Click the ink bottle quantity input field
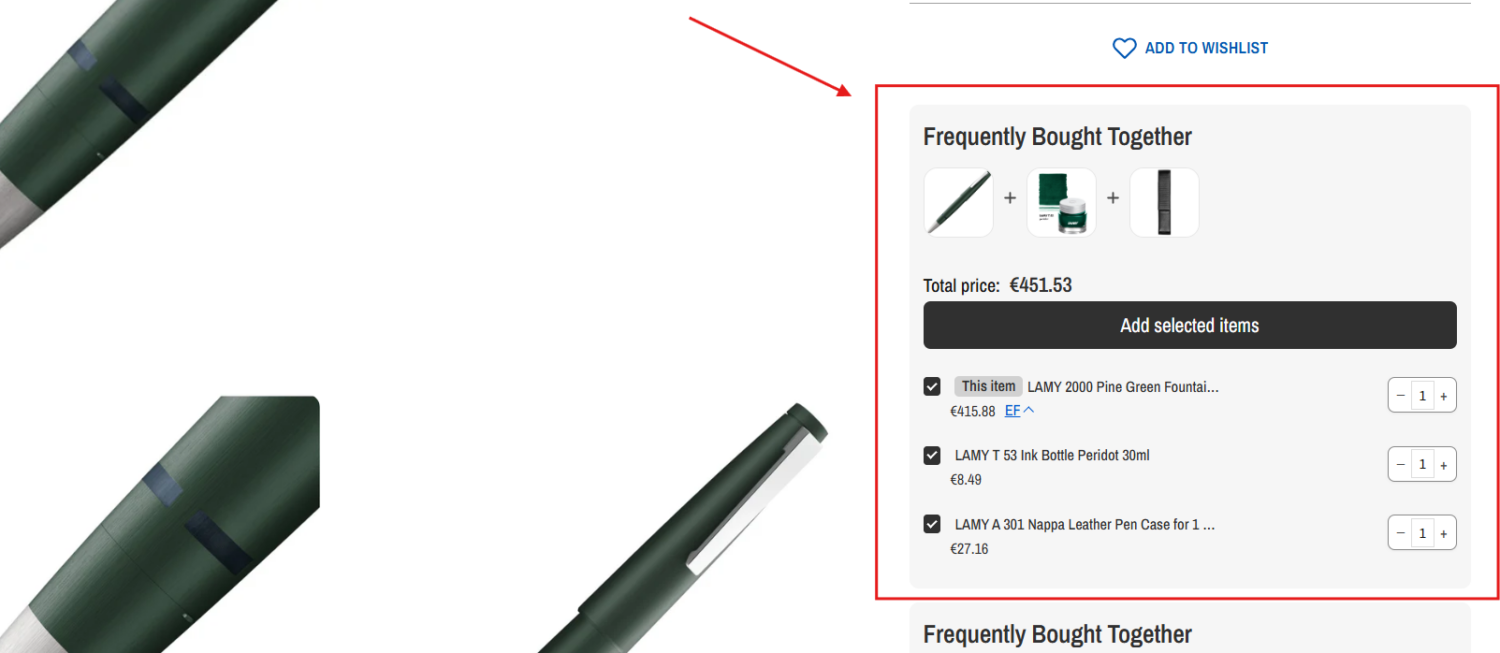Viewport: 1500px width, 653px height. tap(1422, 465)
